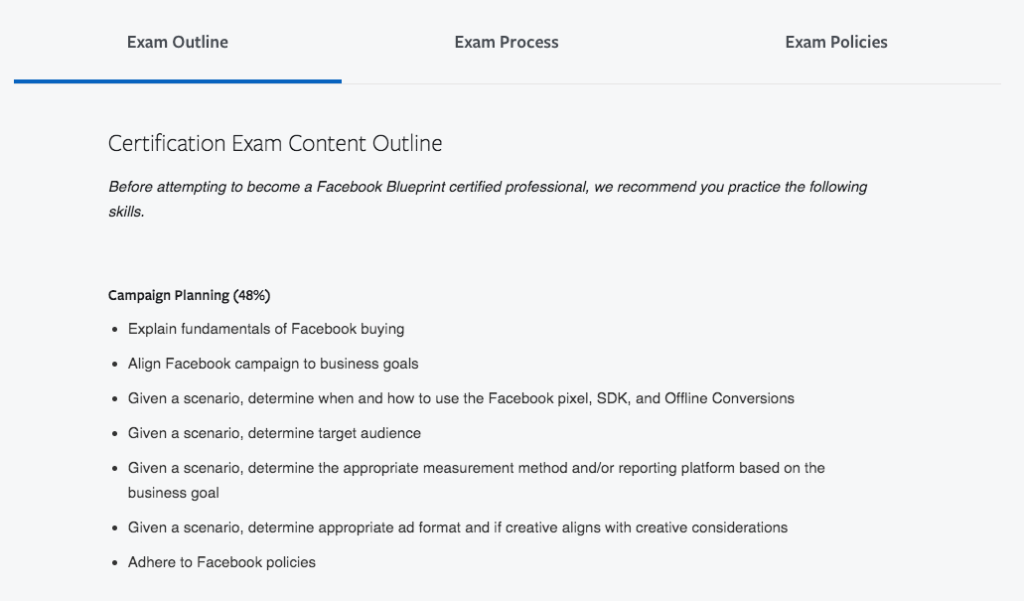The height and width of the screenshot is (601, 1024).
Task: Click the wrapped italic word 'skills.'
Action: (x=126, y=212)
